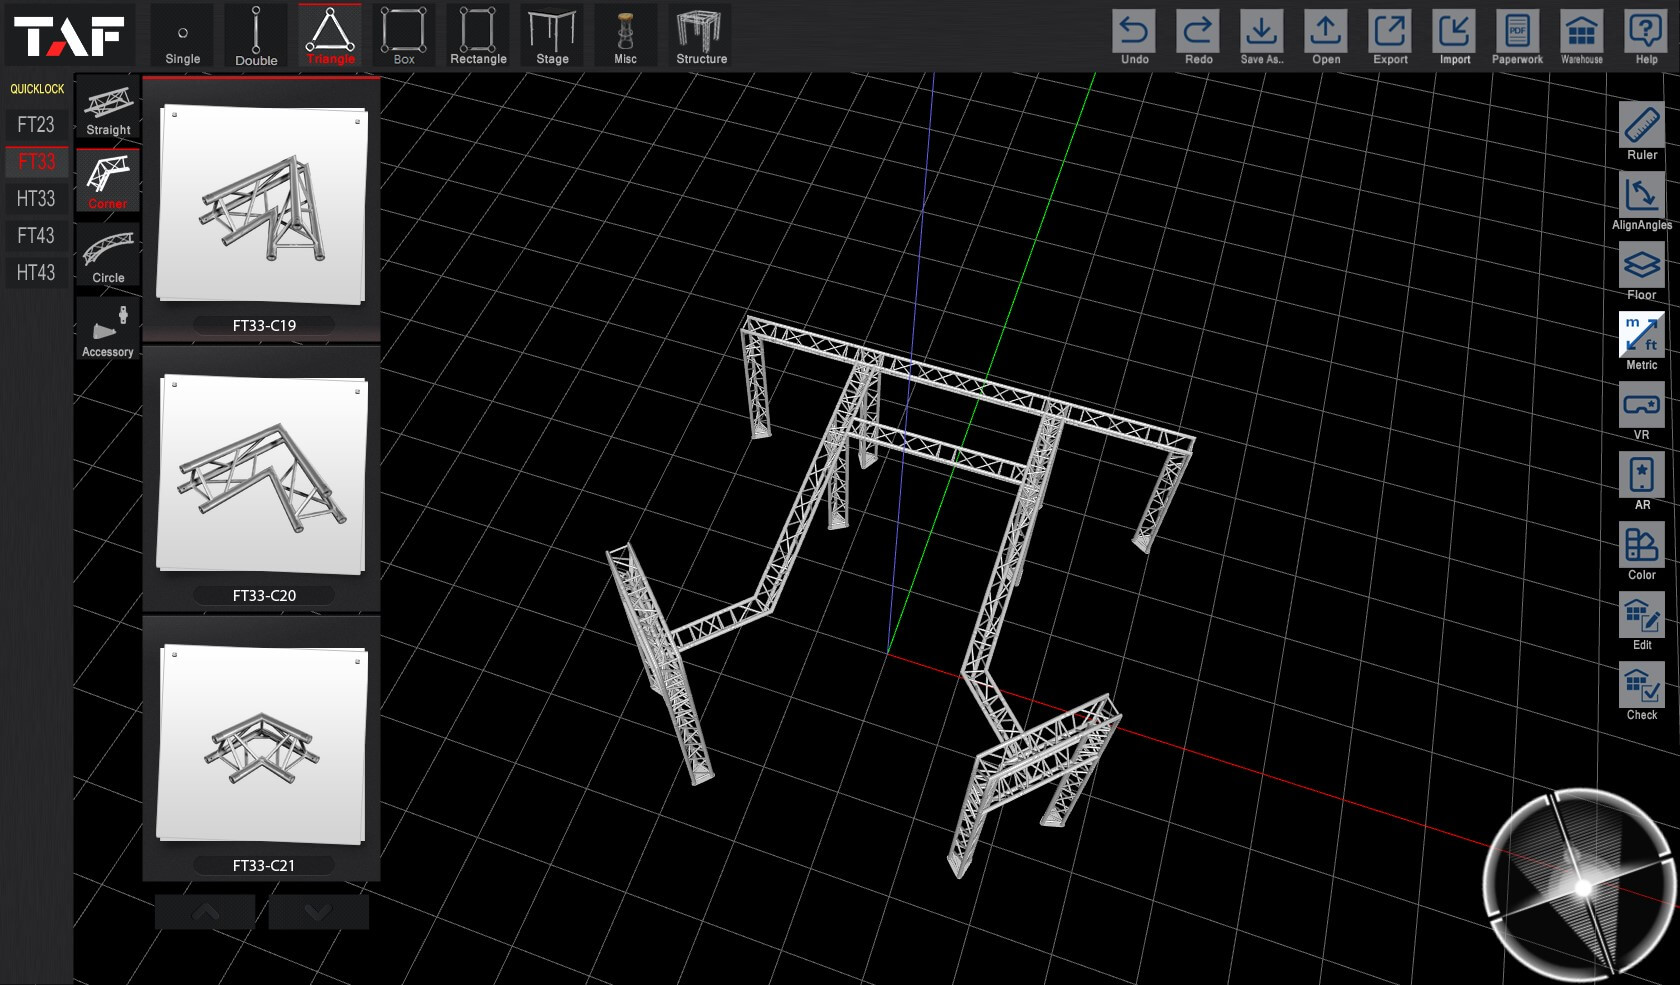Select the Triangle truss type
The width and height of the screenshot is (1680, 985).
pos(330,36)
